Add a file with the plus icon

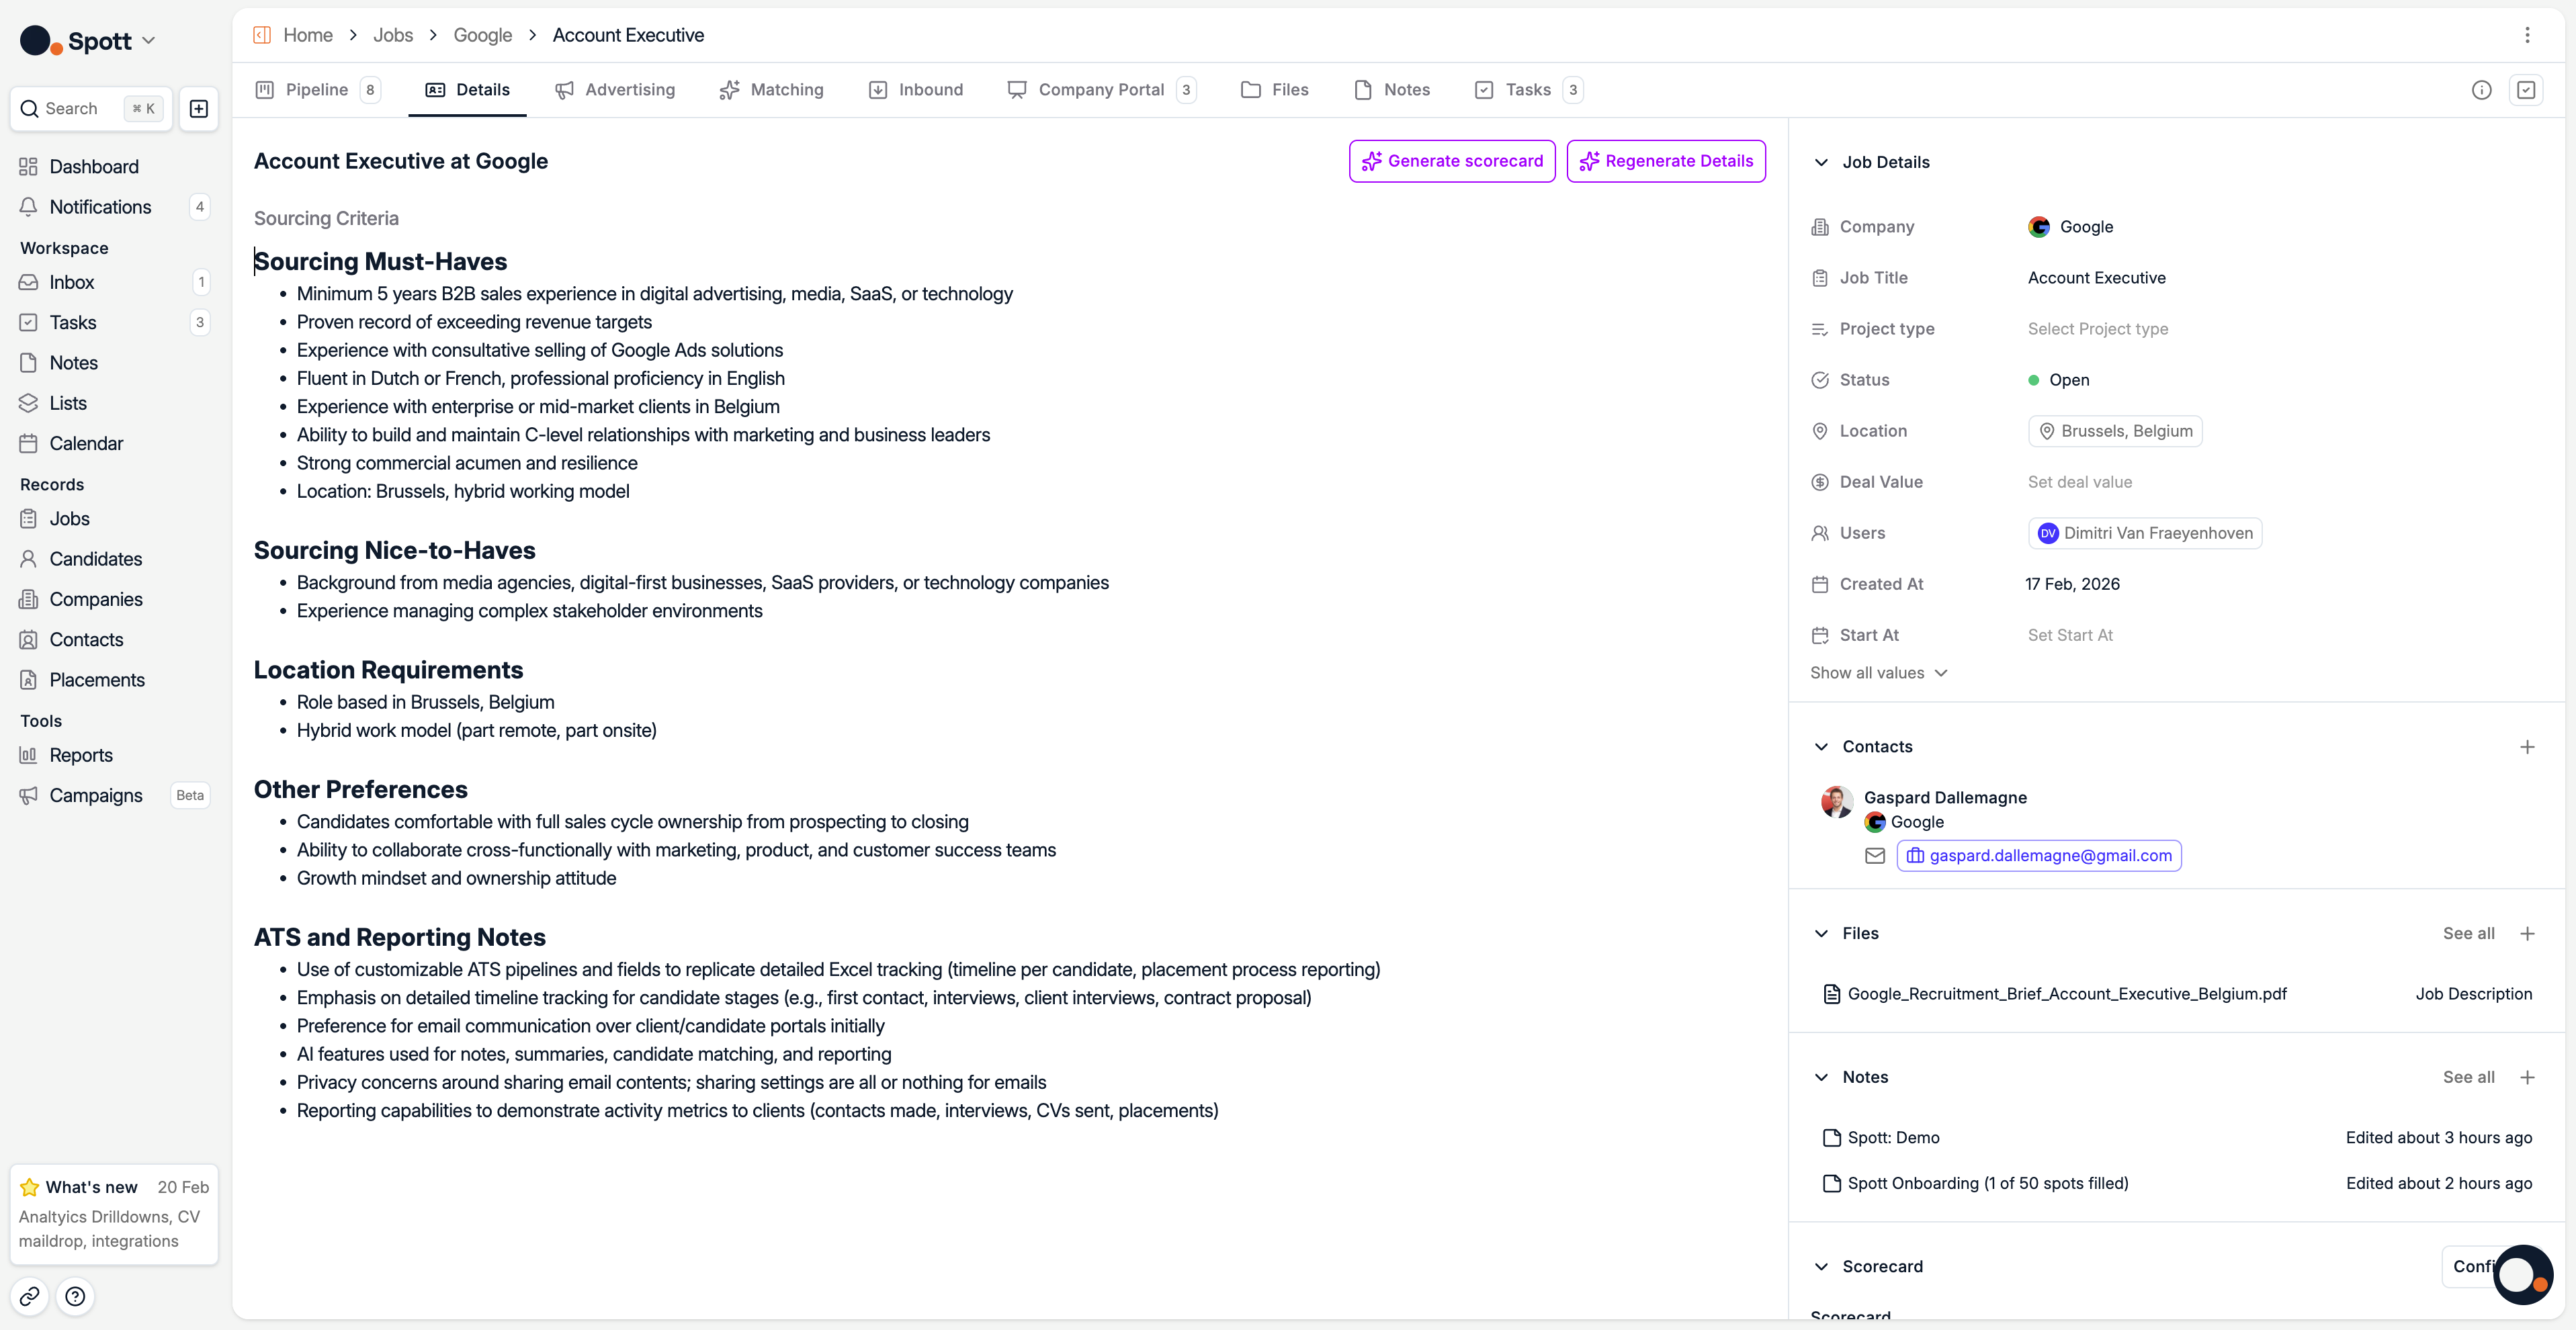(x=2527, y=933)
